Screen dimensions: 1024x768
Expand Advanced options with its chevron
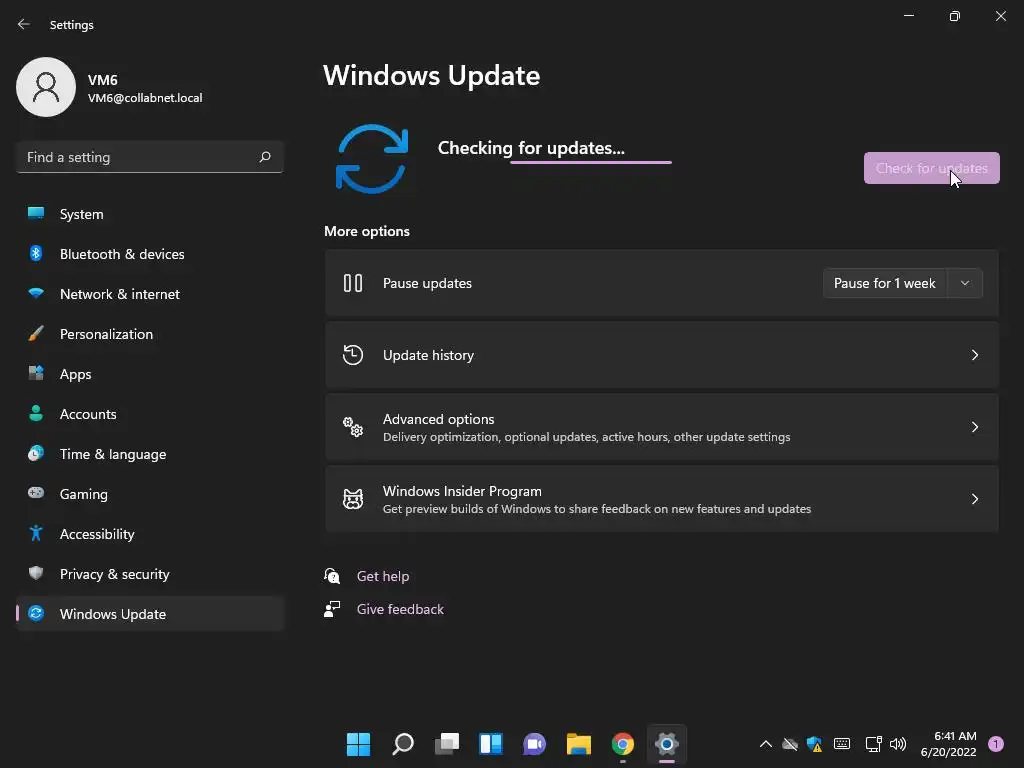(974, 426)
